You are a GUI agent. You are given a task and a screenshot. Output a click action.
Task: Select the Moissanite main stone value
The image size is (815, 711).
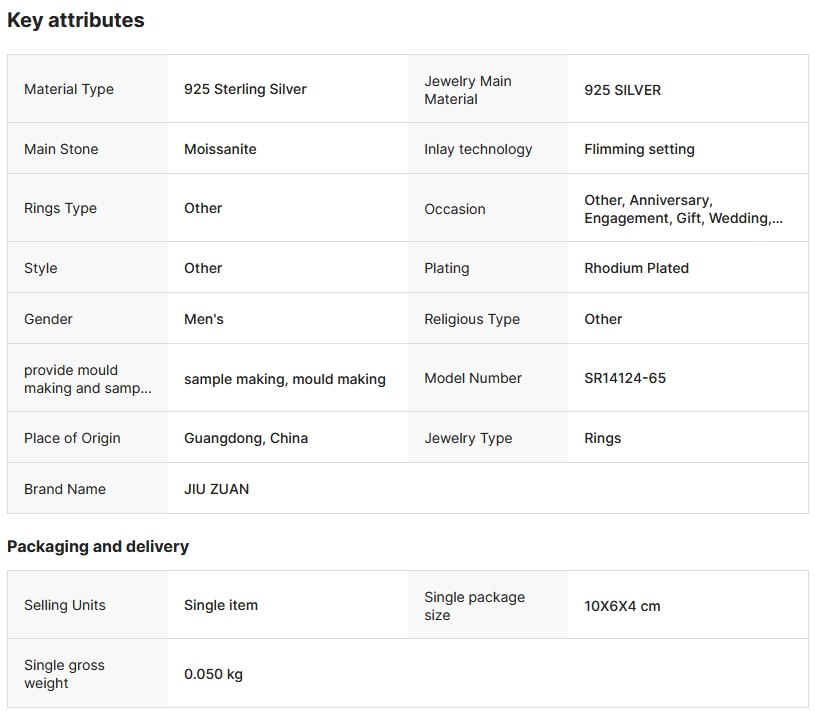220,149
